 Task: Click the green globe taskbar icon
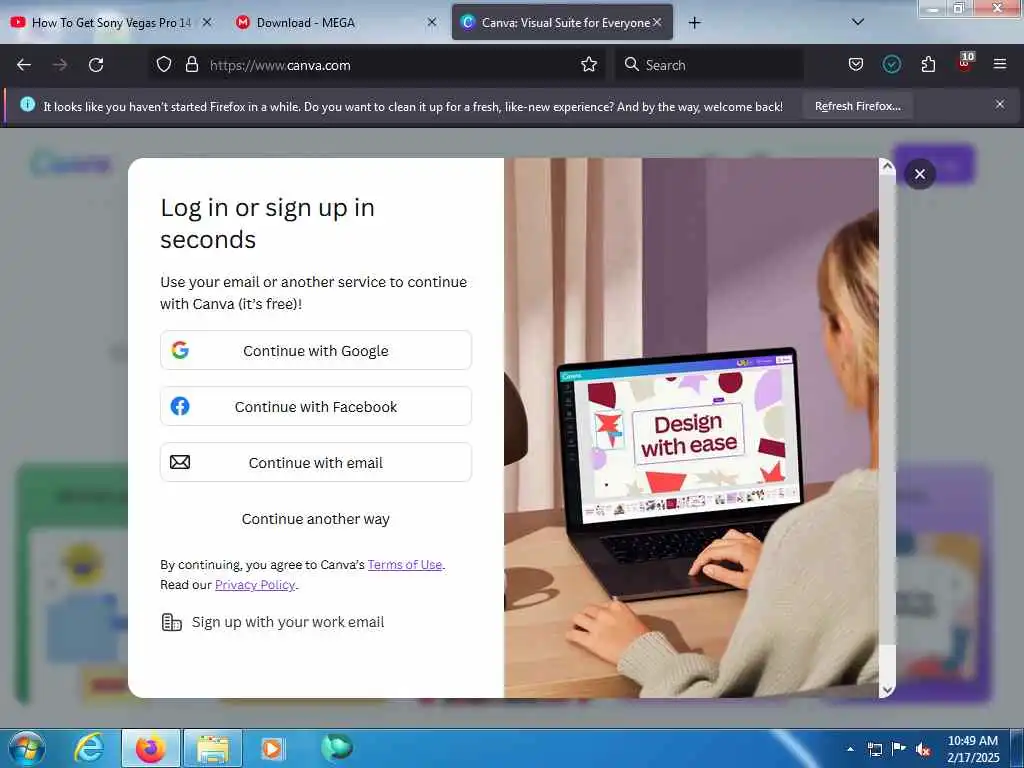point(337,747)
